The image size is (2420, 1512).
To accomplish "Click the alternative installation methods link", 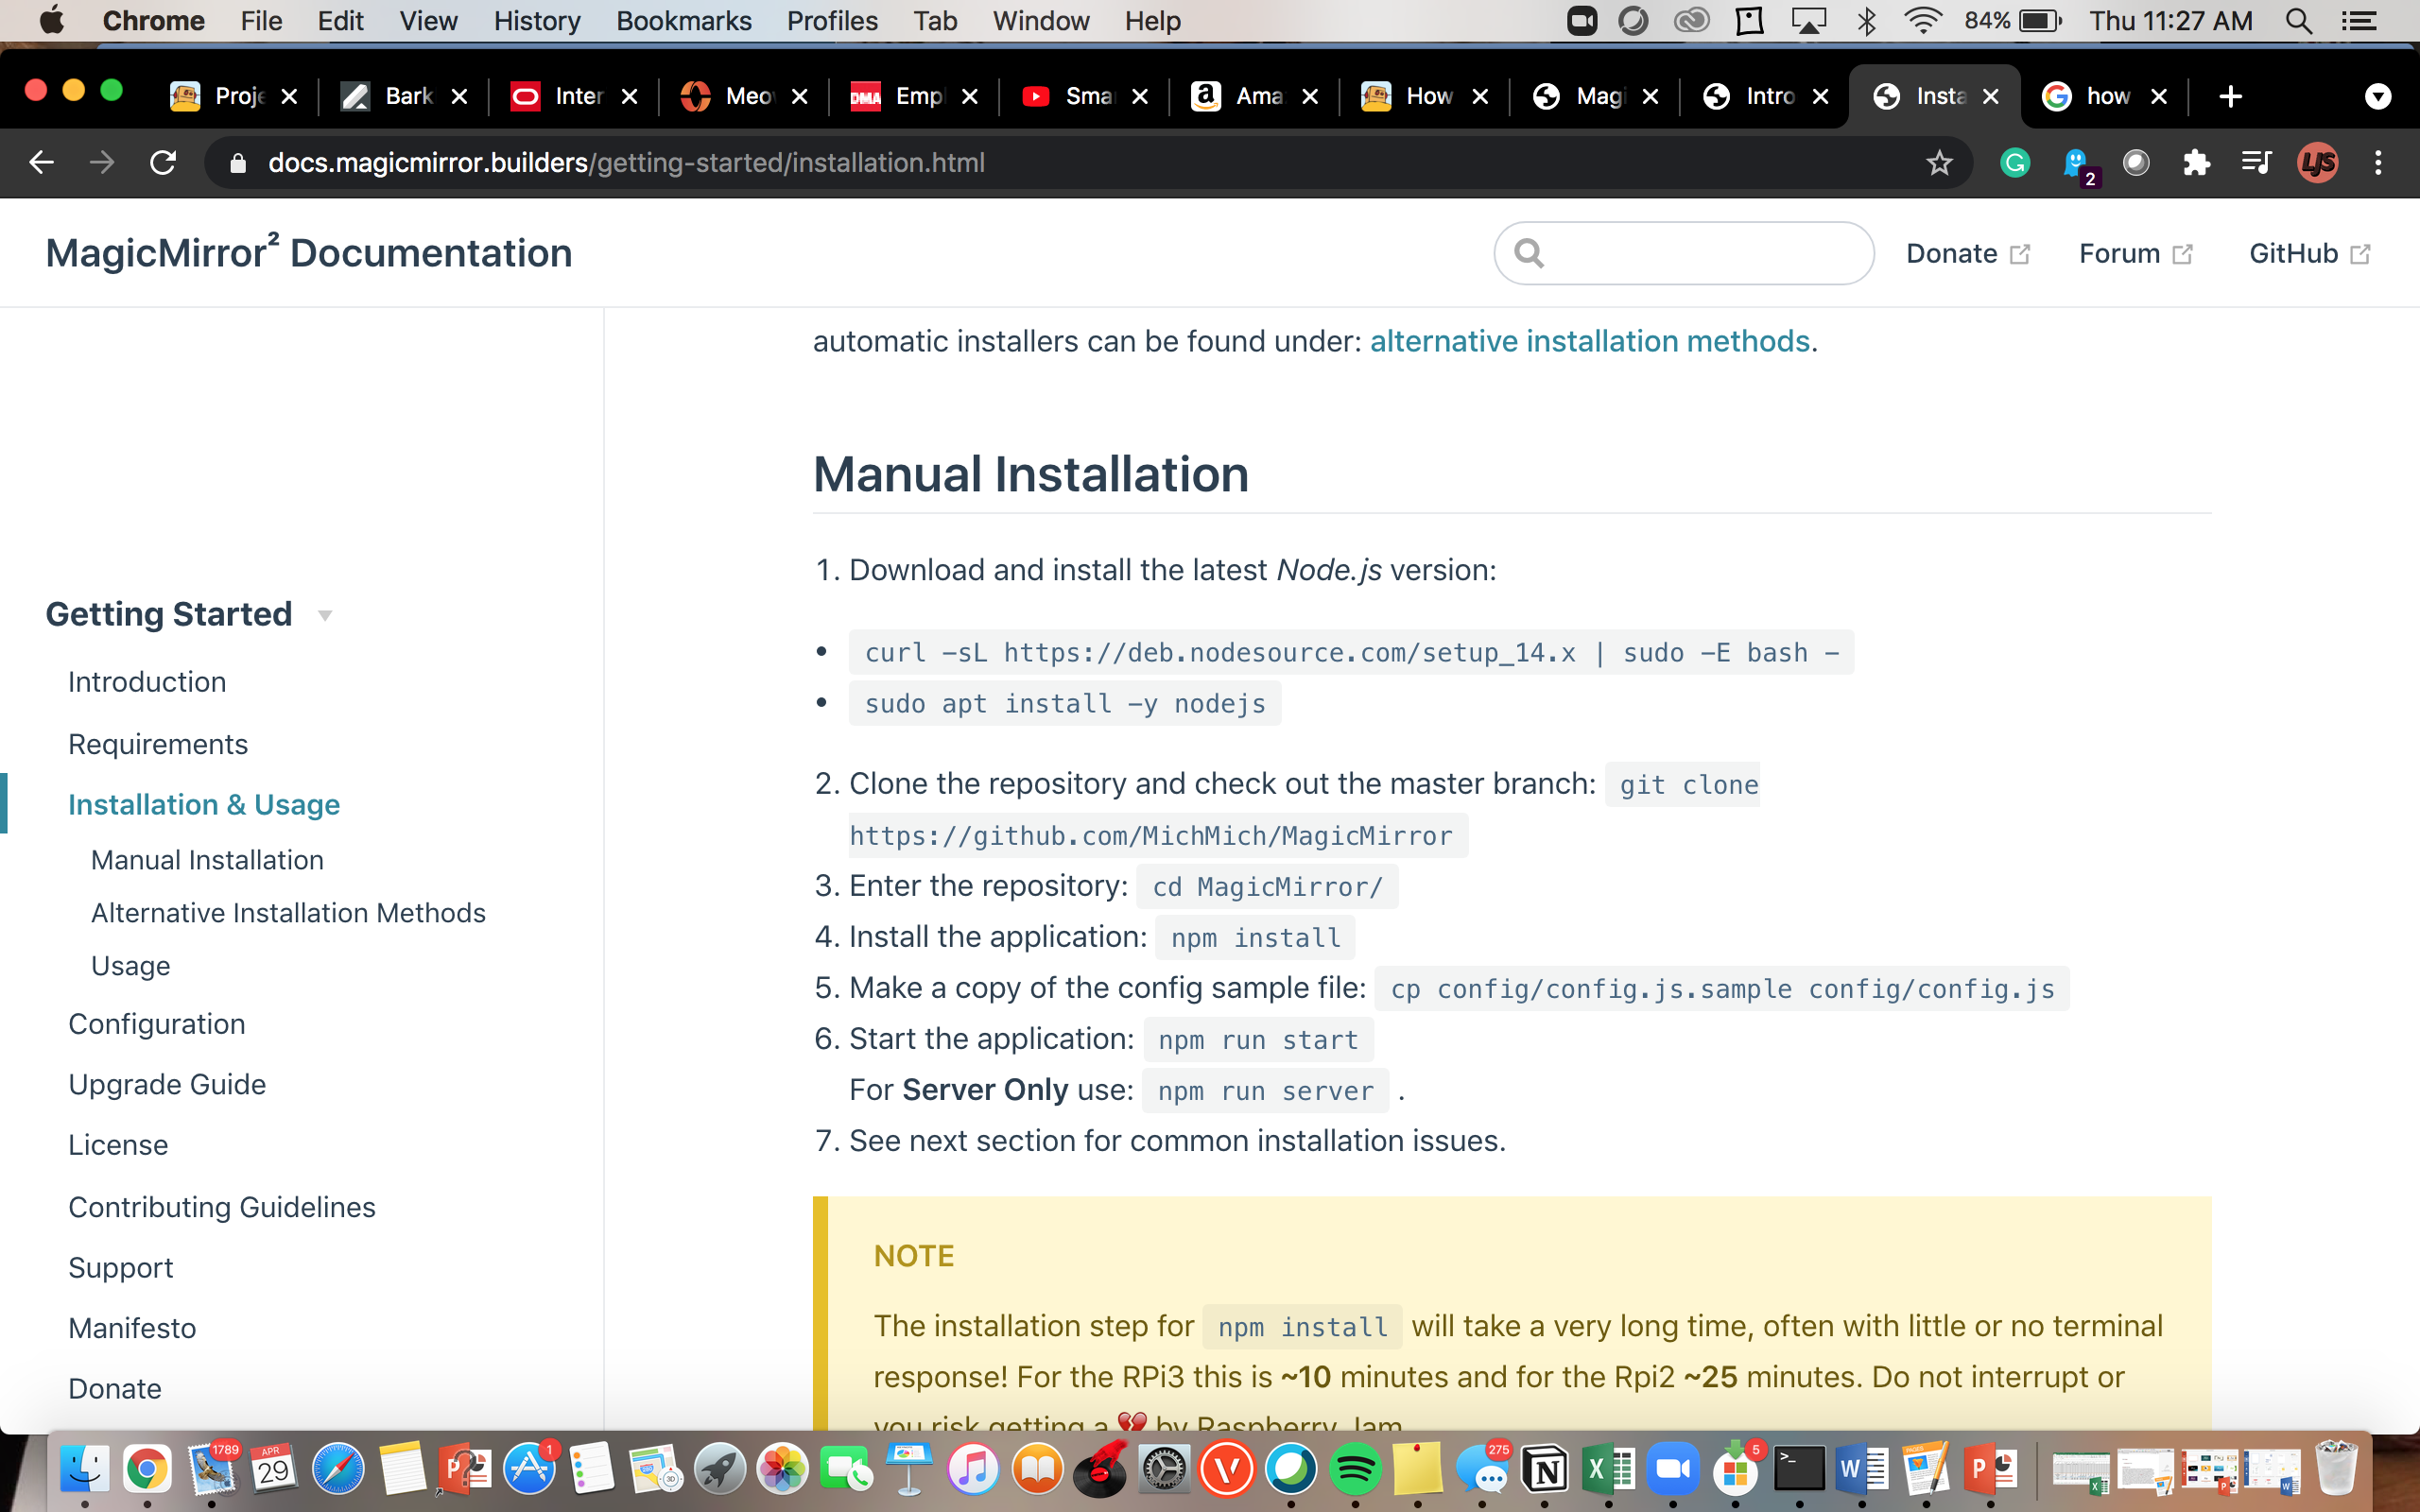I will pos(1587,339).
